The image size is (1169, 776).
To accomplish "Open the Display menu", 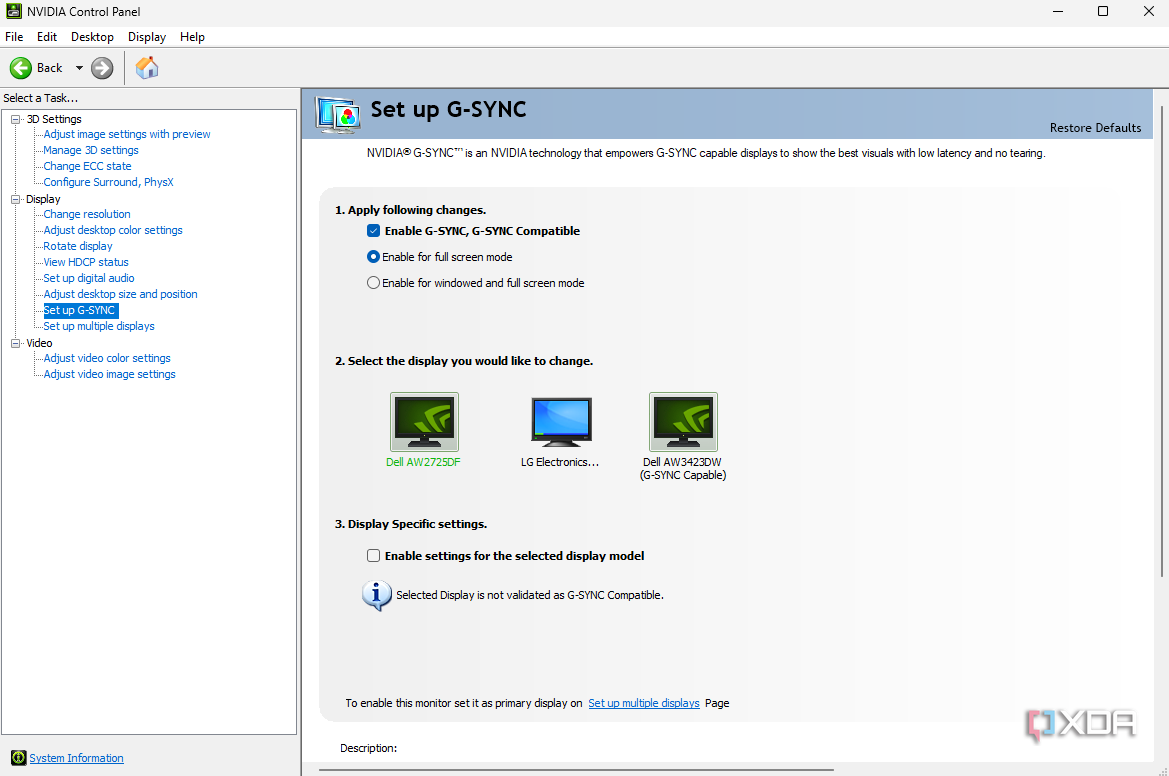I will (x=147, y=37).
